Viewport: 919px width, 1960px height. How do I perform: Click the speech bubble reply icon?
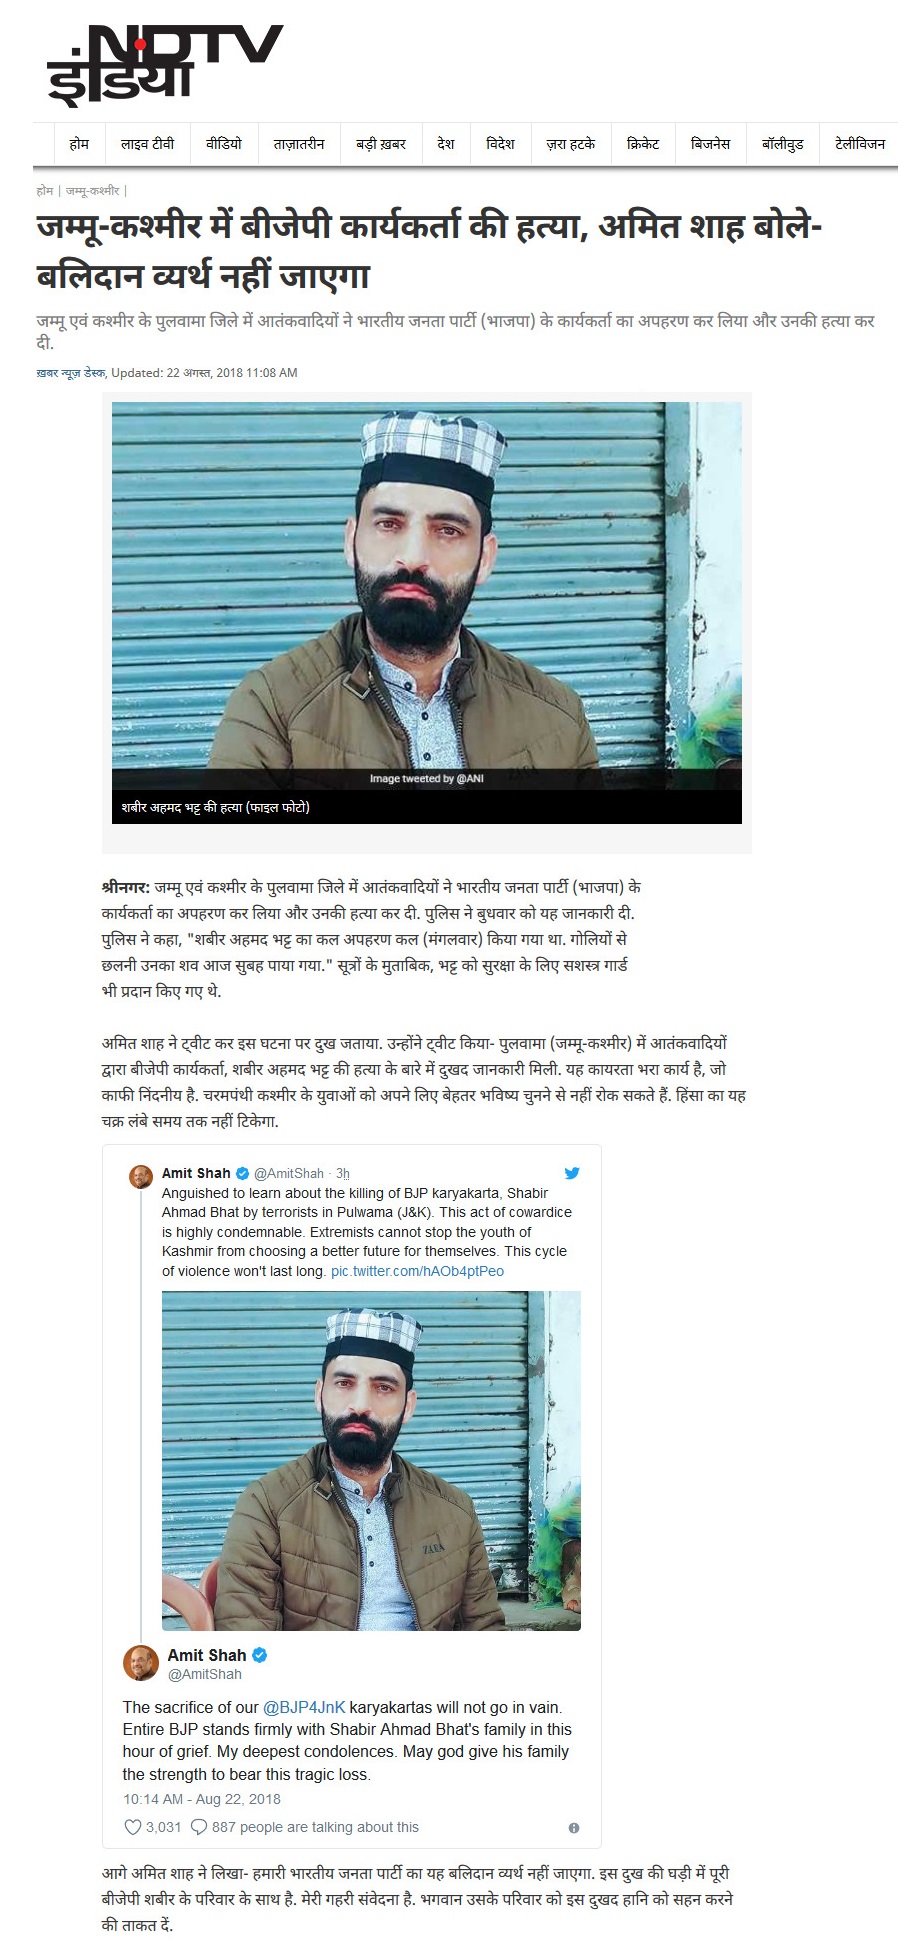pyautogui.click(x=199, y=1827)
